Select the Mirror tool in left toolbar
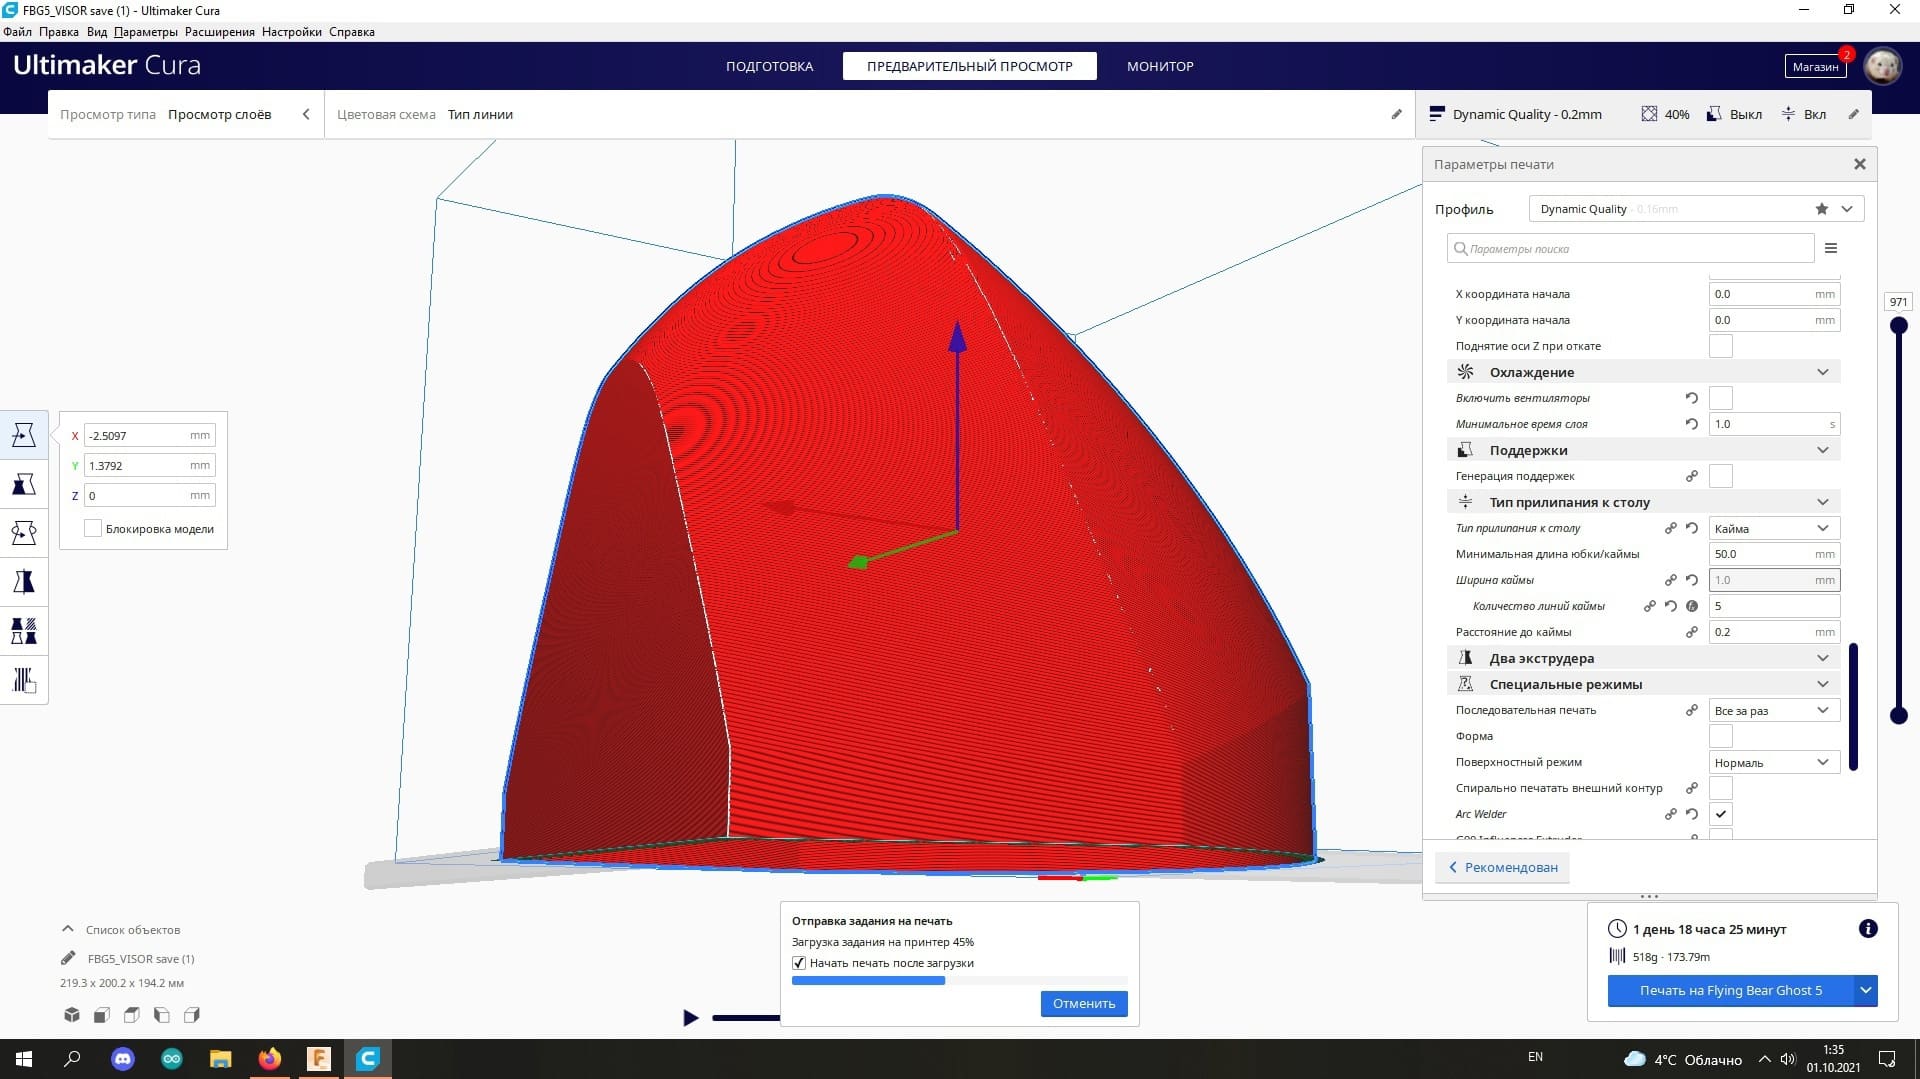Viewport: 1920px width, 1079px height. point(24,582)
